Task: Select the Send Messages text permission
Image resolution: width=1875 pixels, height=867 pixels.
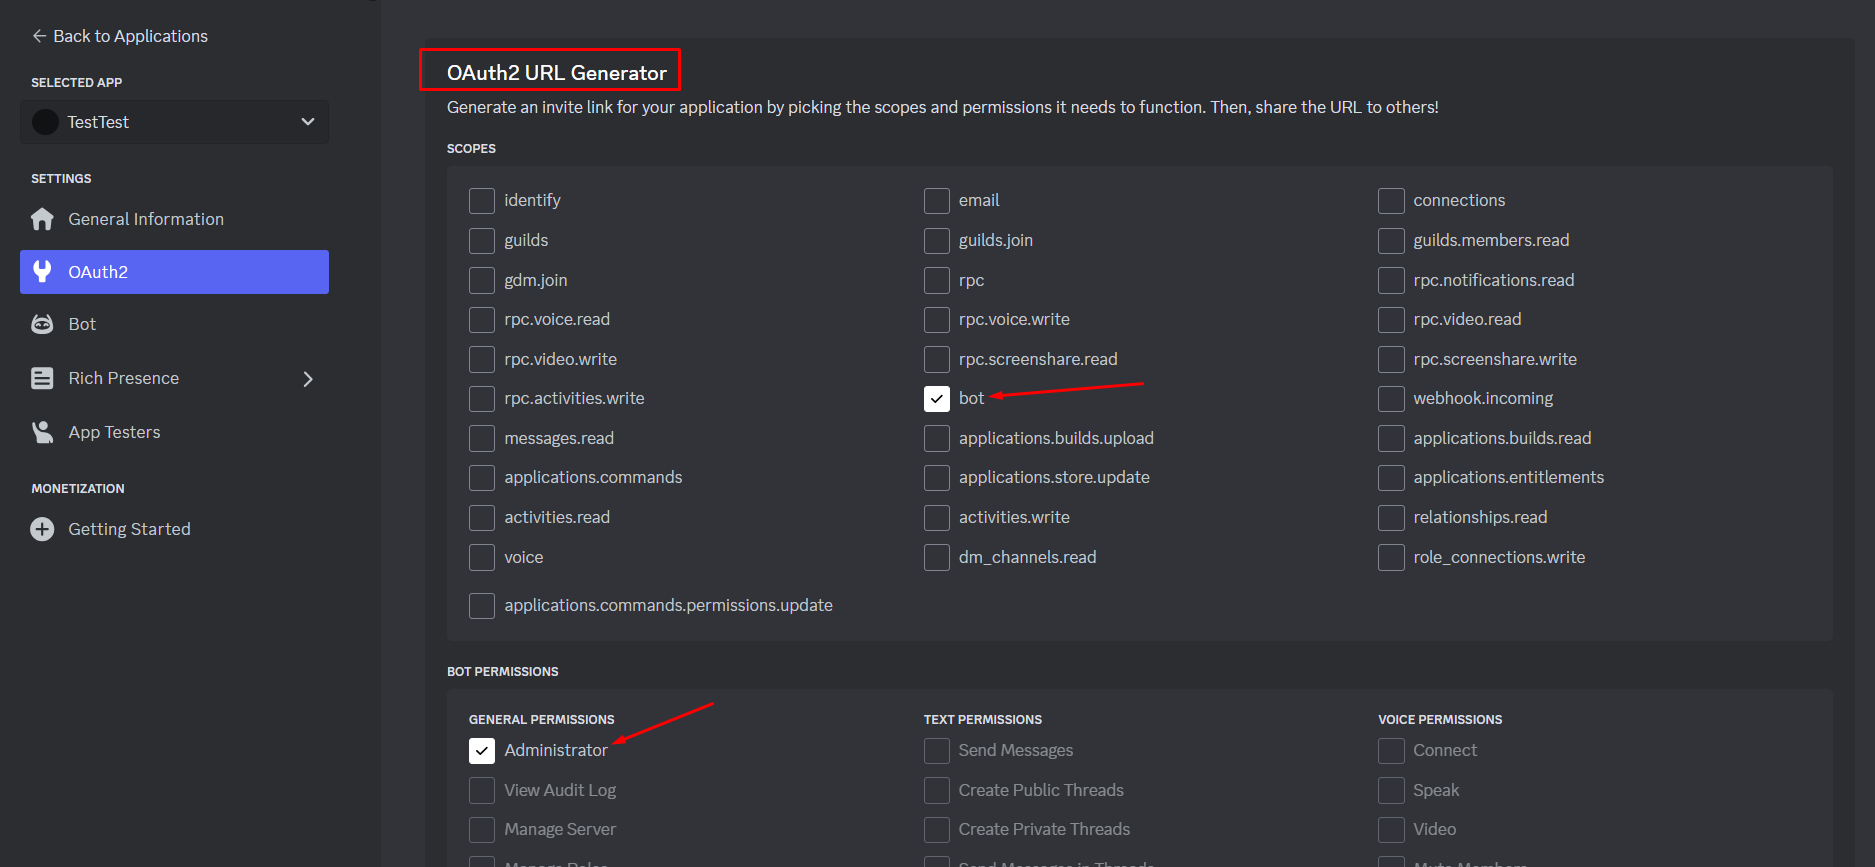Action: [x=936, y=751]
